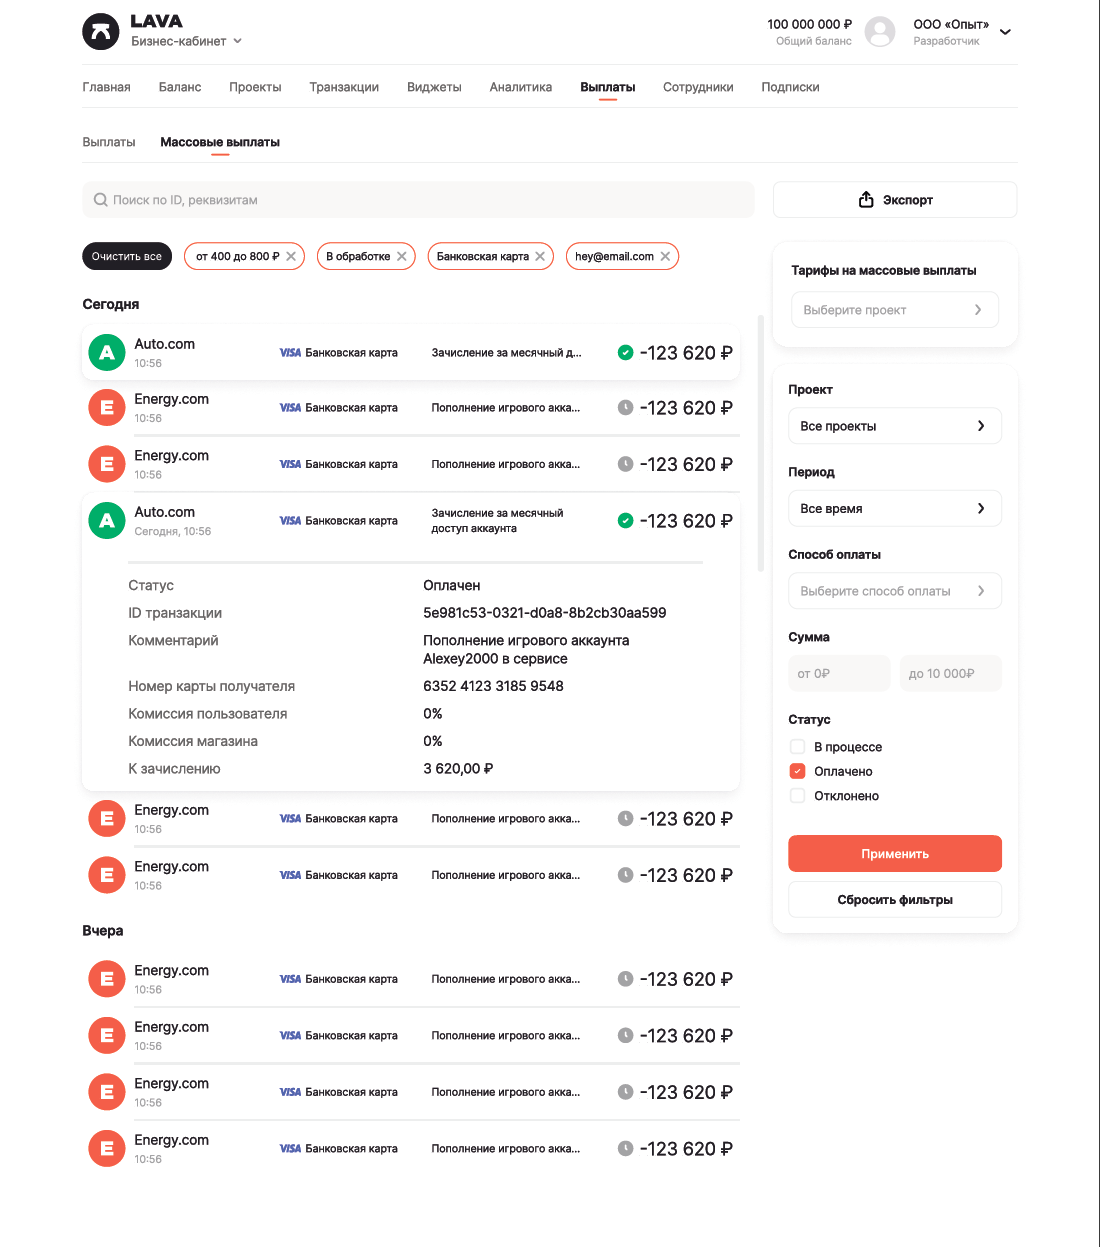
Task: Click the export icon in Экспорт button
Action: coord(866,200)
